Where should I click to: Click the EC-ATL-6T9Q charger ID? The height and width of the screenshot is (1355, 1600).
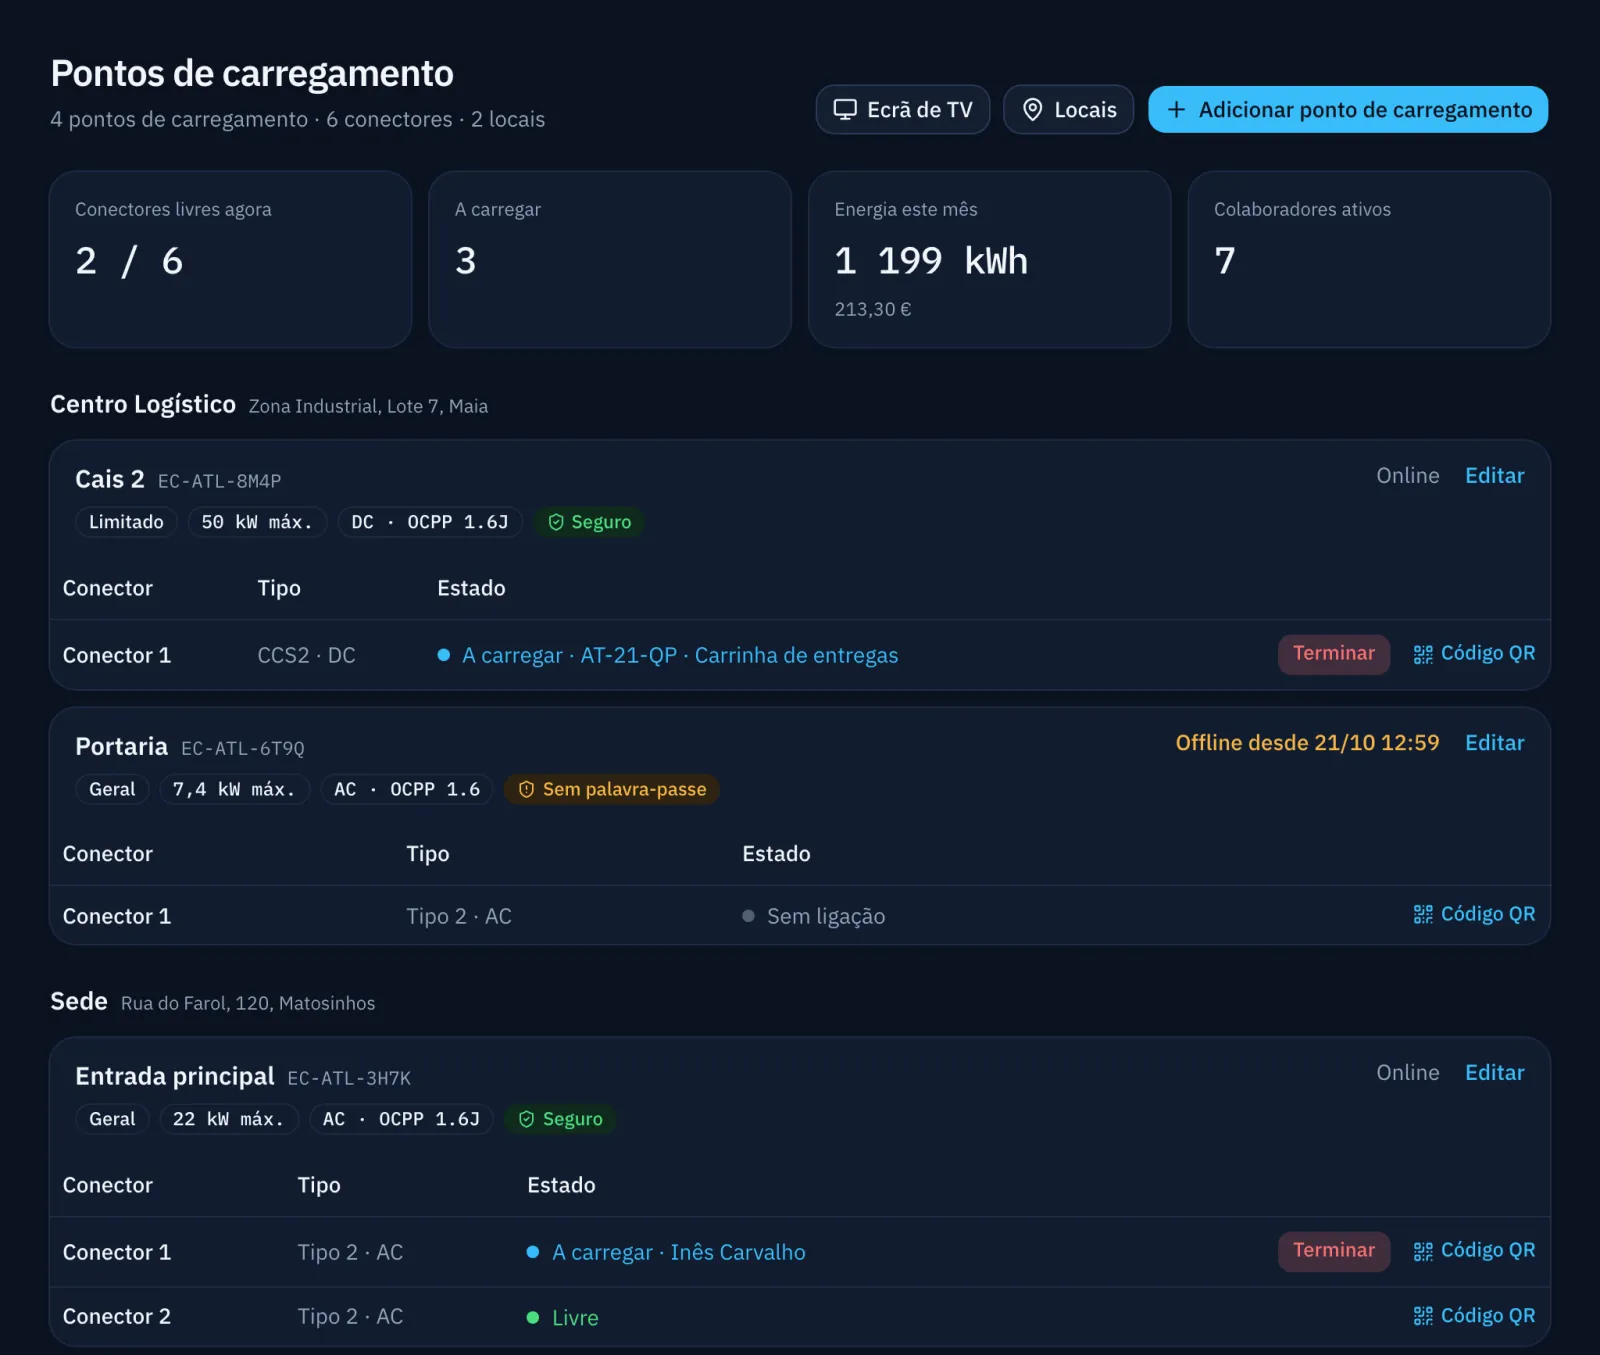point(243,748)
